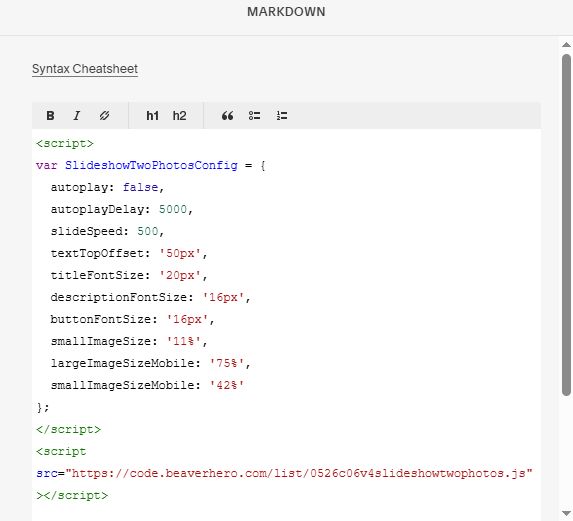Open the Syntax Cheatsheet link

[85, 69]
